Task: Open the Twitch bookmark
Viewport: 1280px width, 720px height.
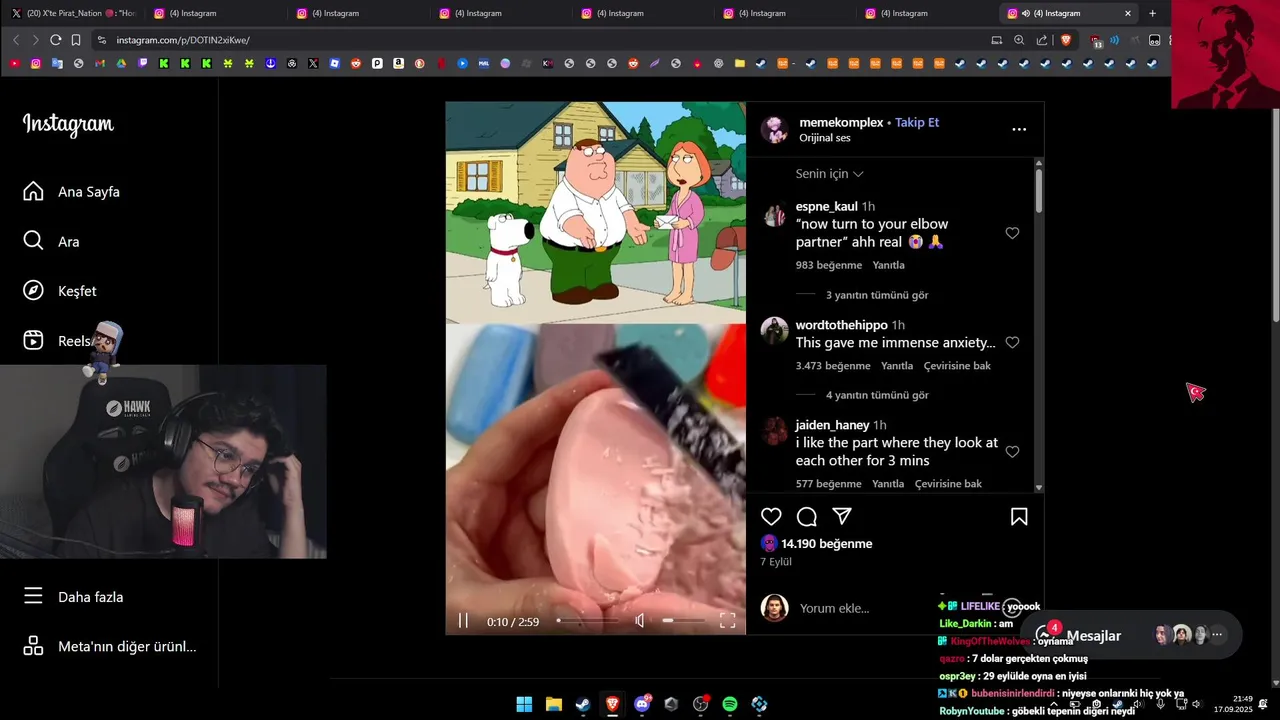Action: click(143, 63)
